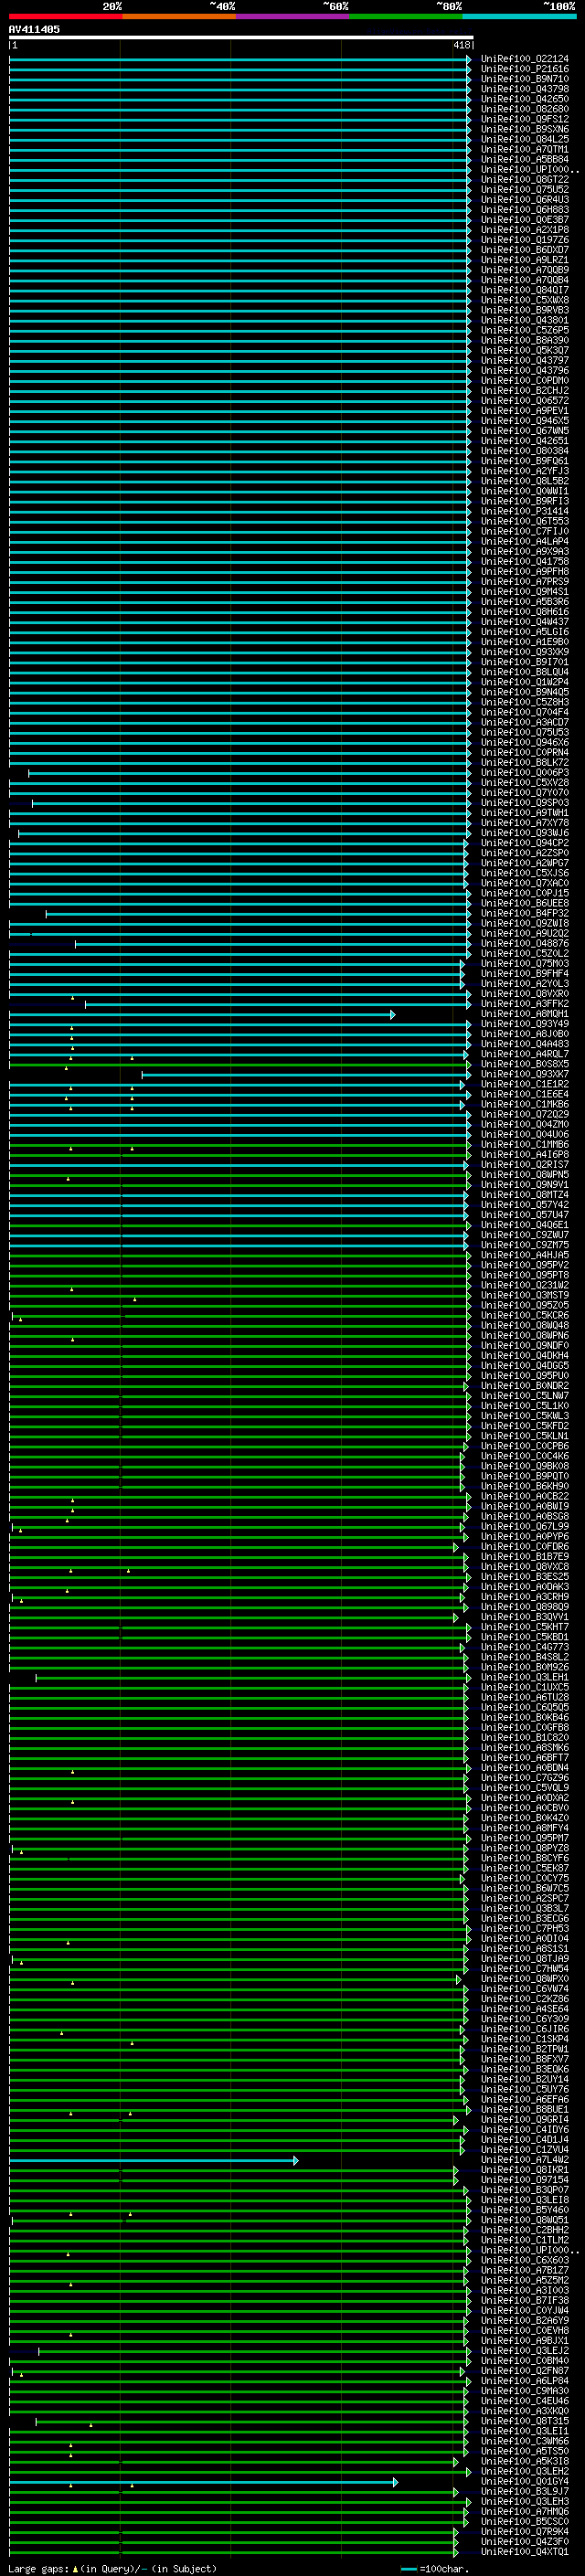Open hit UniRef100_Q42650

point(525,99)
